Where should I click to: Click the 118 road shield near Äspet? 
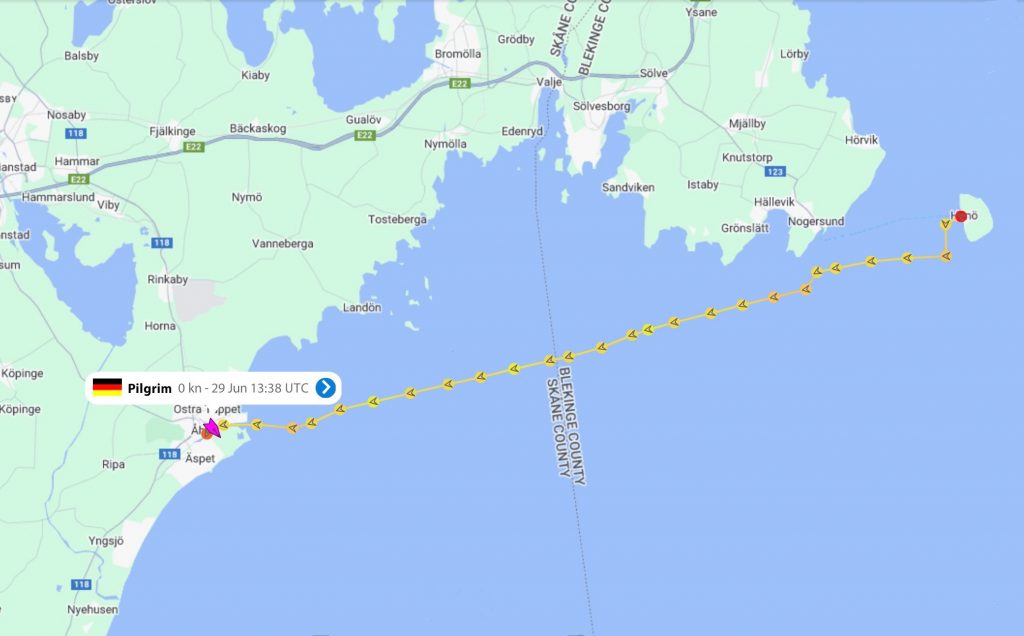point(169,454)
